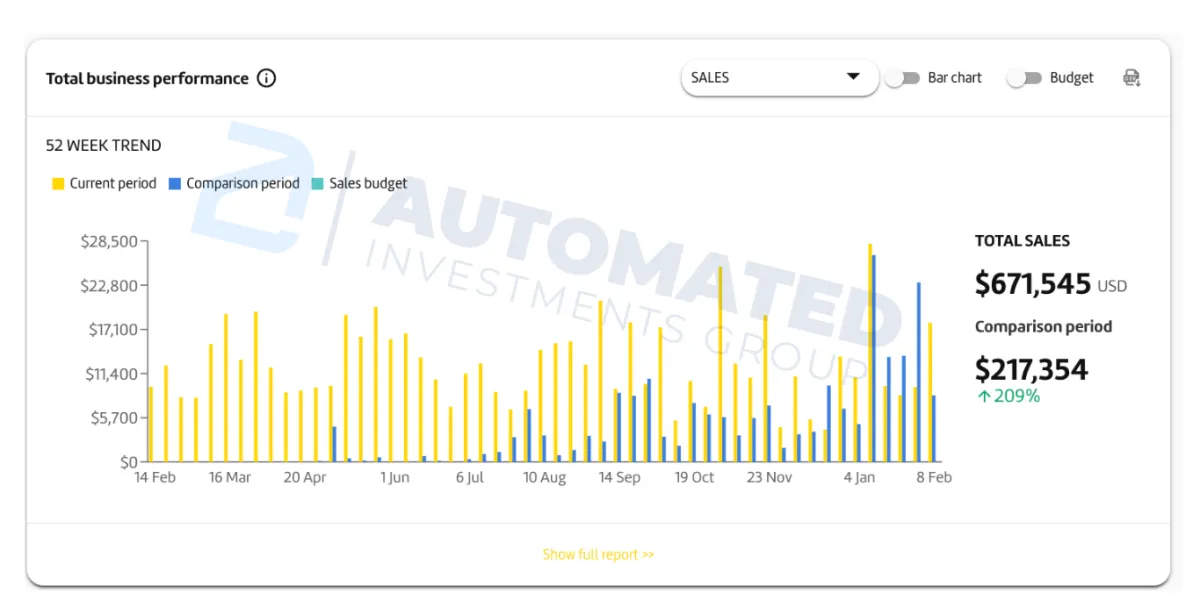Click the info icon beside Total business performance

266,78
